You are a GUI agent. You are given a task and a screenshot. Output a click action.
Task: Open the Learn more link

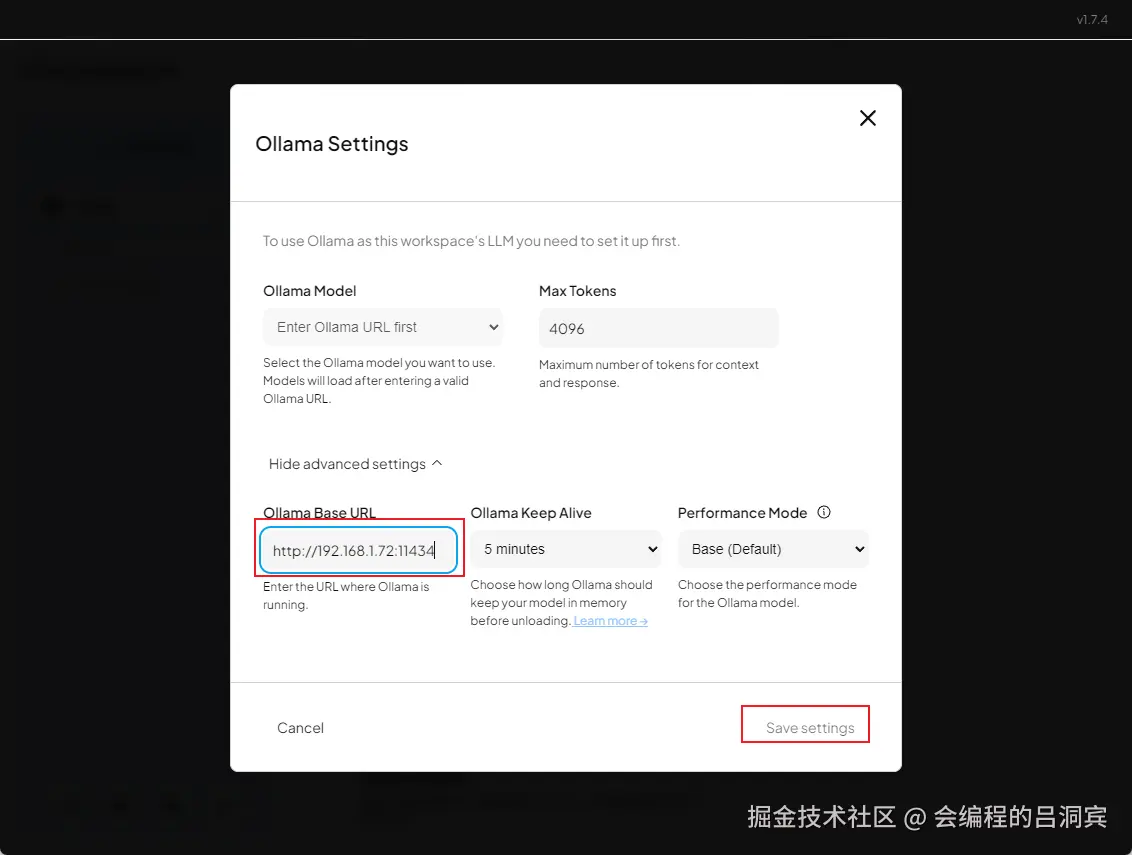click(x=610, y=621)
